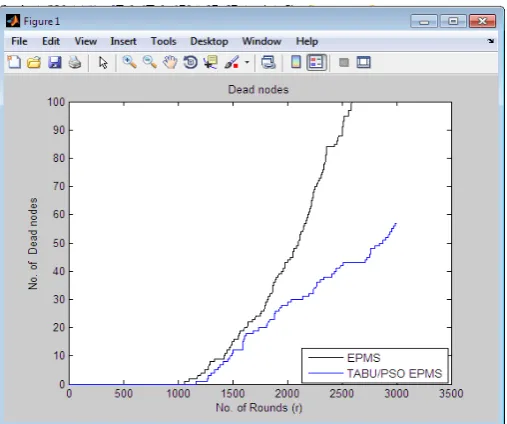Activate the Zoom In magnifier tool
The height and width of the screenshot is (424, 507).
129,62
